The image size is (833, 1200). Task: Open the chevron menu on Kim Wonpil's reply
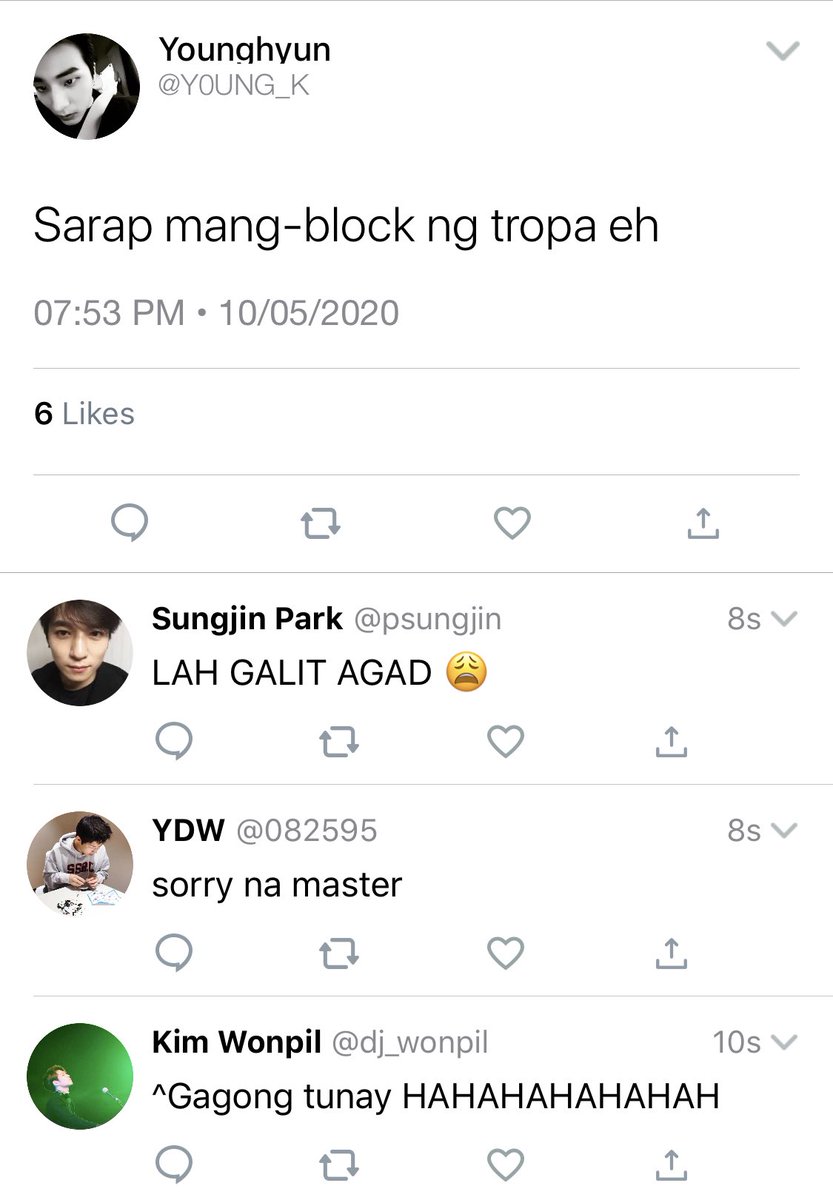click(x=785, y=1043)
